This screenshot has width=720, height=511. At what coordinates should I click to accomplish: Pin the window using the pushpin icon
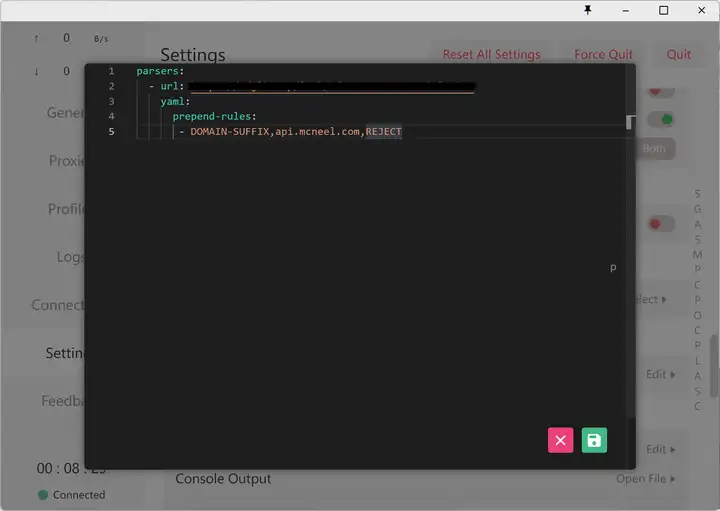pyautogui.click(x=587, y=10)
